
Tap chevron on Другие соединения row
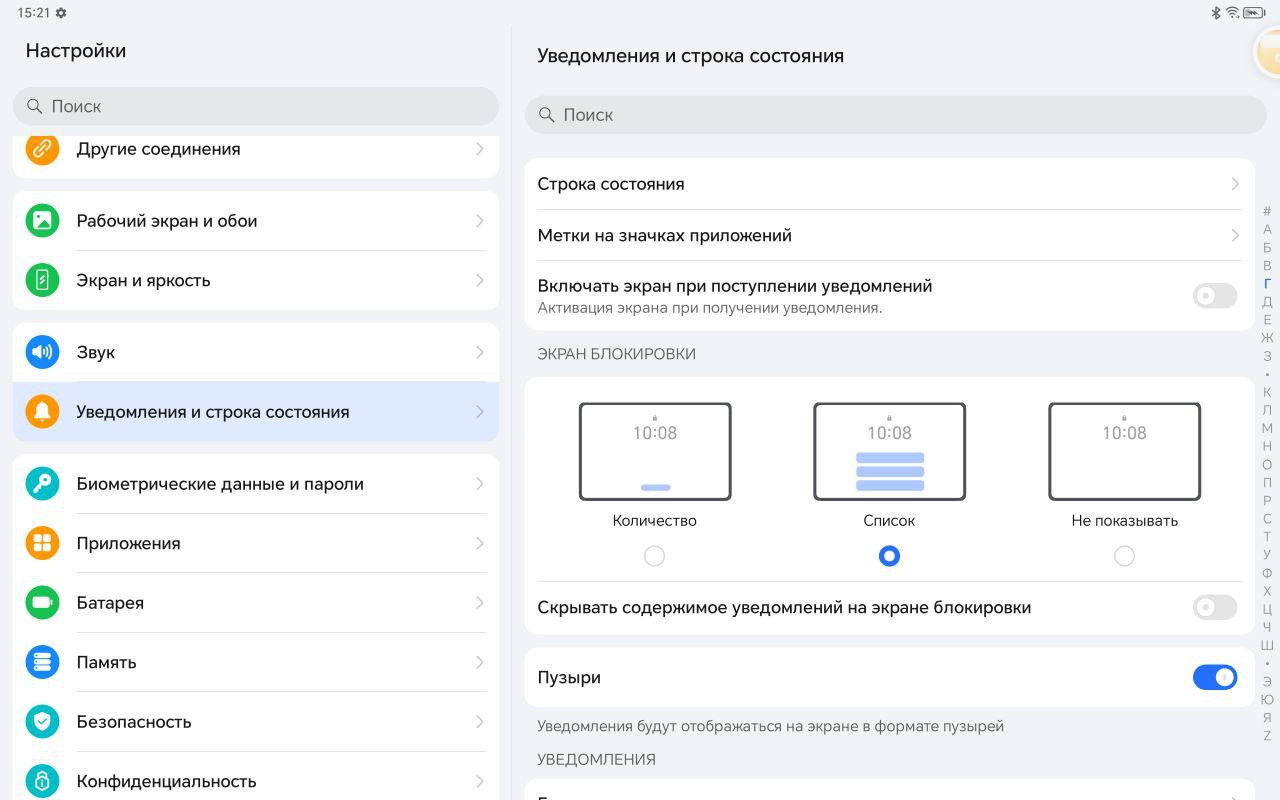480,149
